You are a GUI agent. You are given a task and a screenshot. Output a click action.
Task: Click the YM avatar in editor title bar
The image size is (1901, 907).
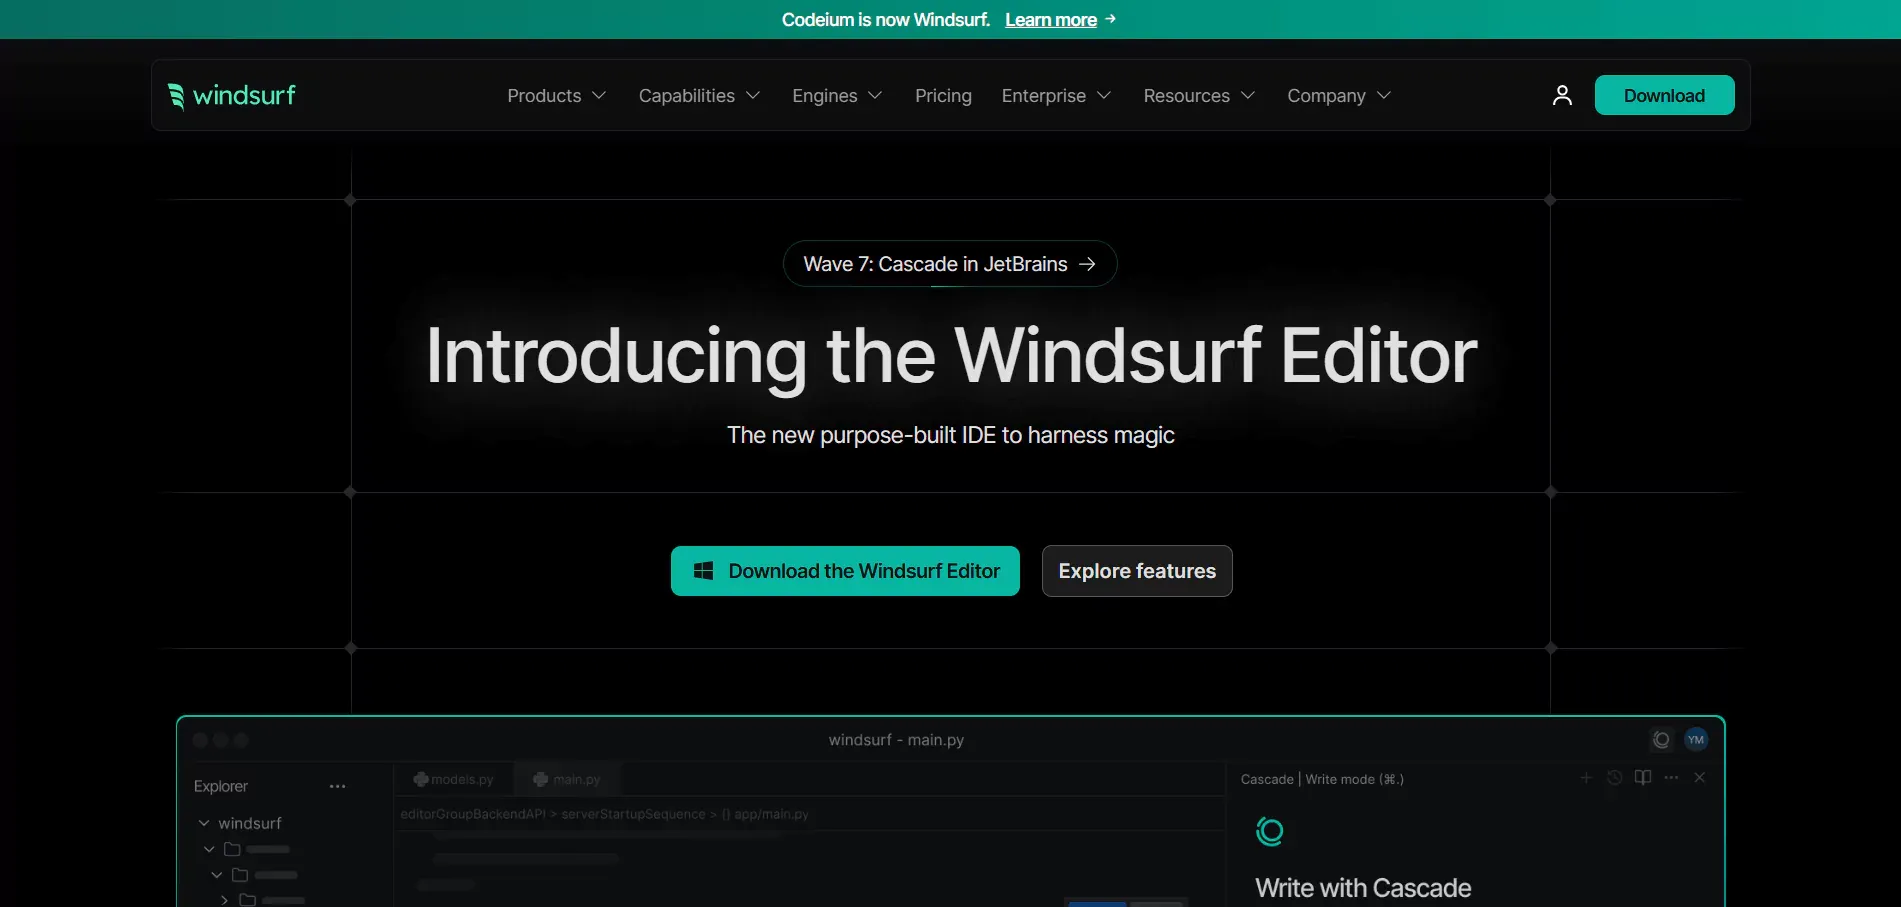tap(1696, 740)
